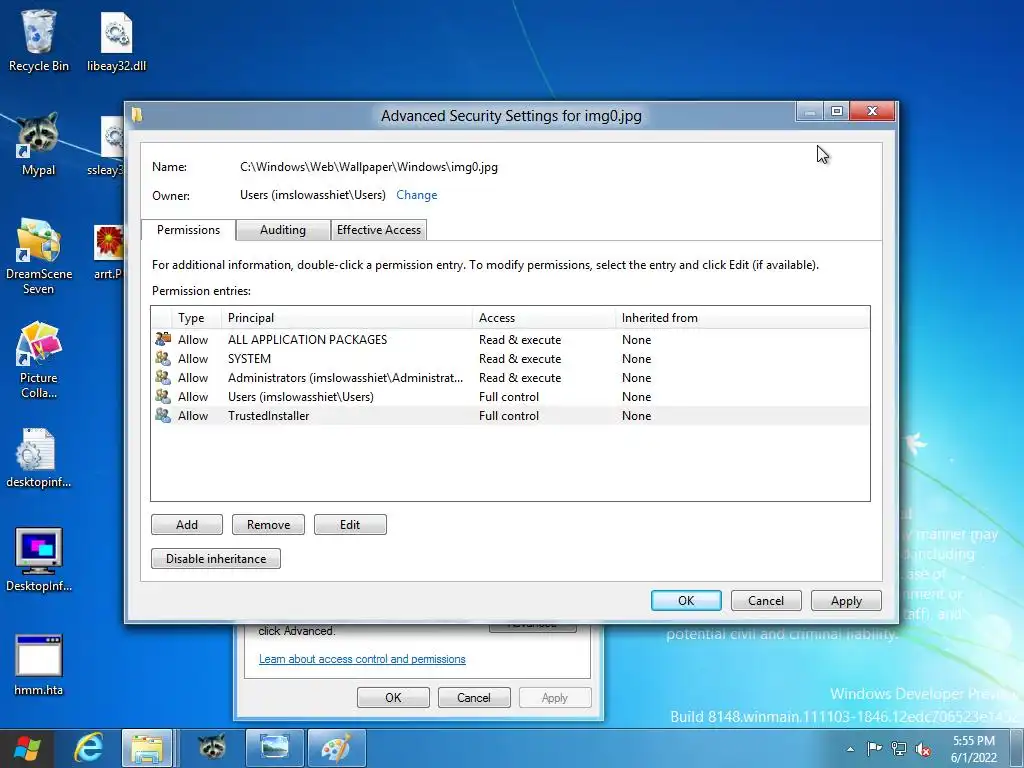Viewport: 1024px width, 768px height.
Task: Cancel the Advanced Security Settings dialog
Action: click(x=766, y=600)
